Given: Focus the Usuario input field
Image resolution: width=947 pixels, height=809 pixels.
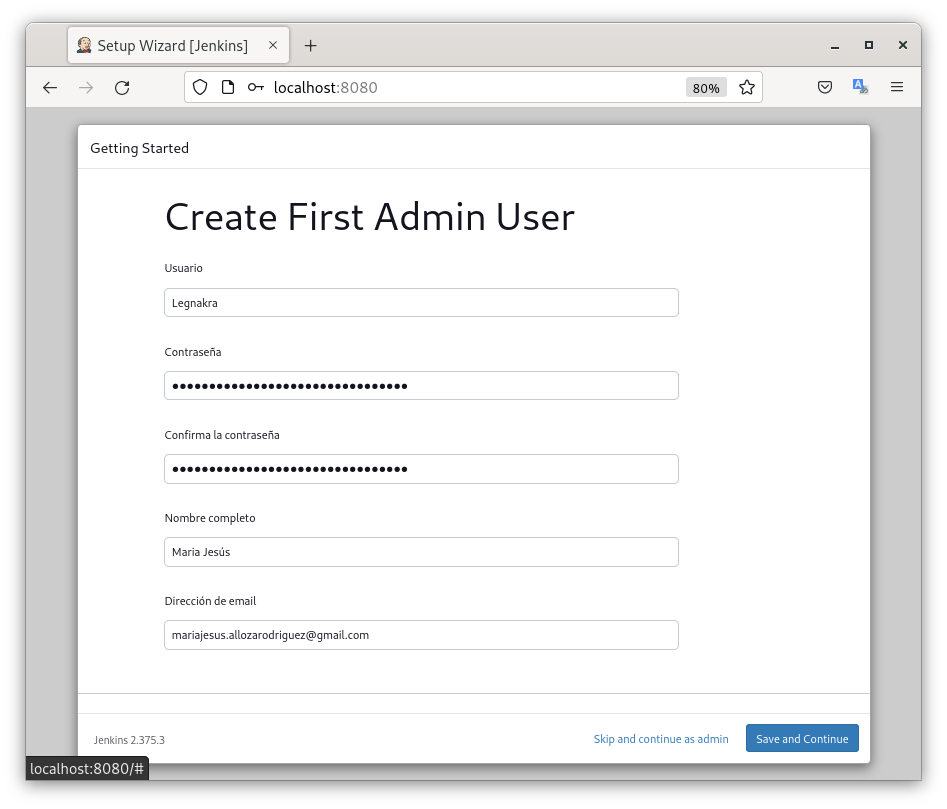Looking at the screenshot, I should 421,303.
